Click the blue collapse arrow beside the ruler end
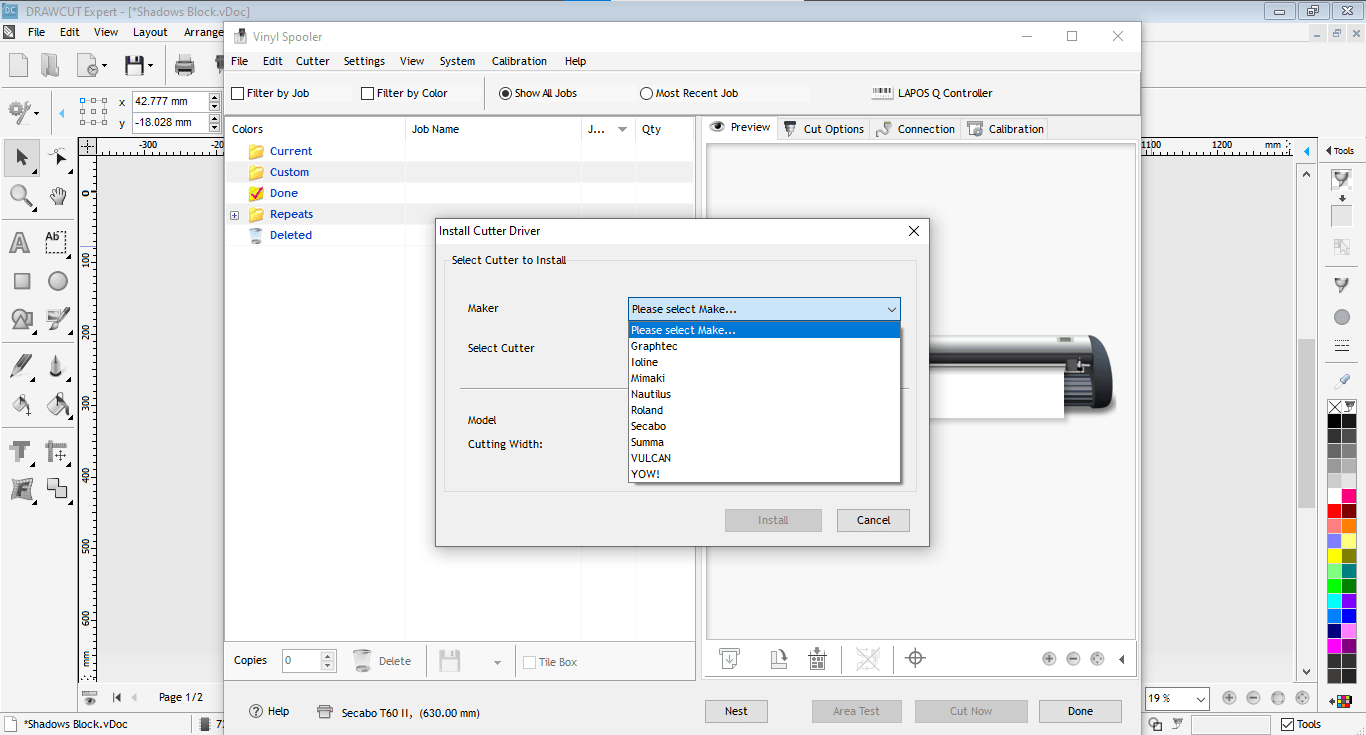 click(1307, 151)
